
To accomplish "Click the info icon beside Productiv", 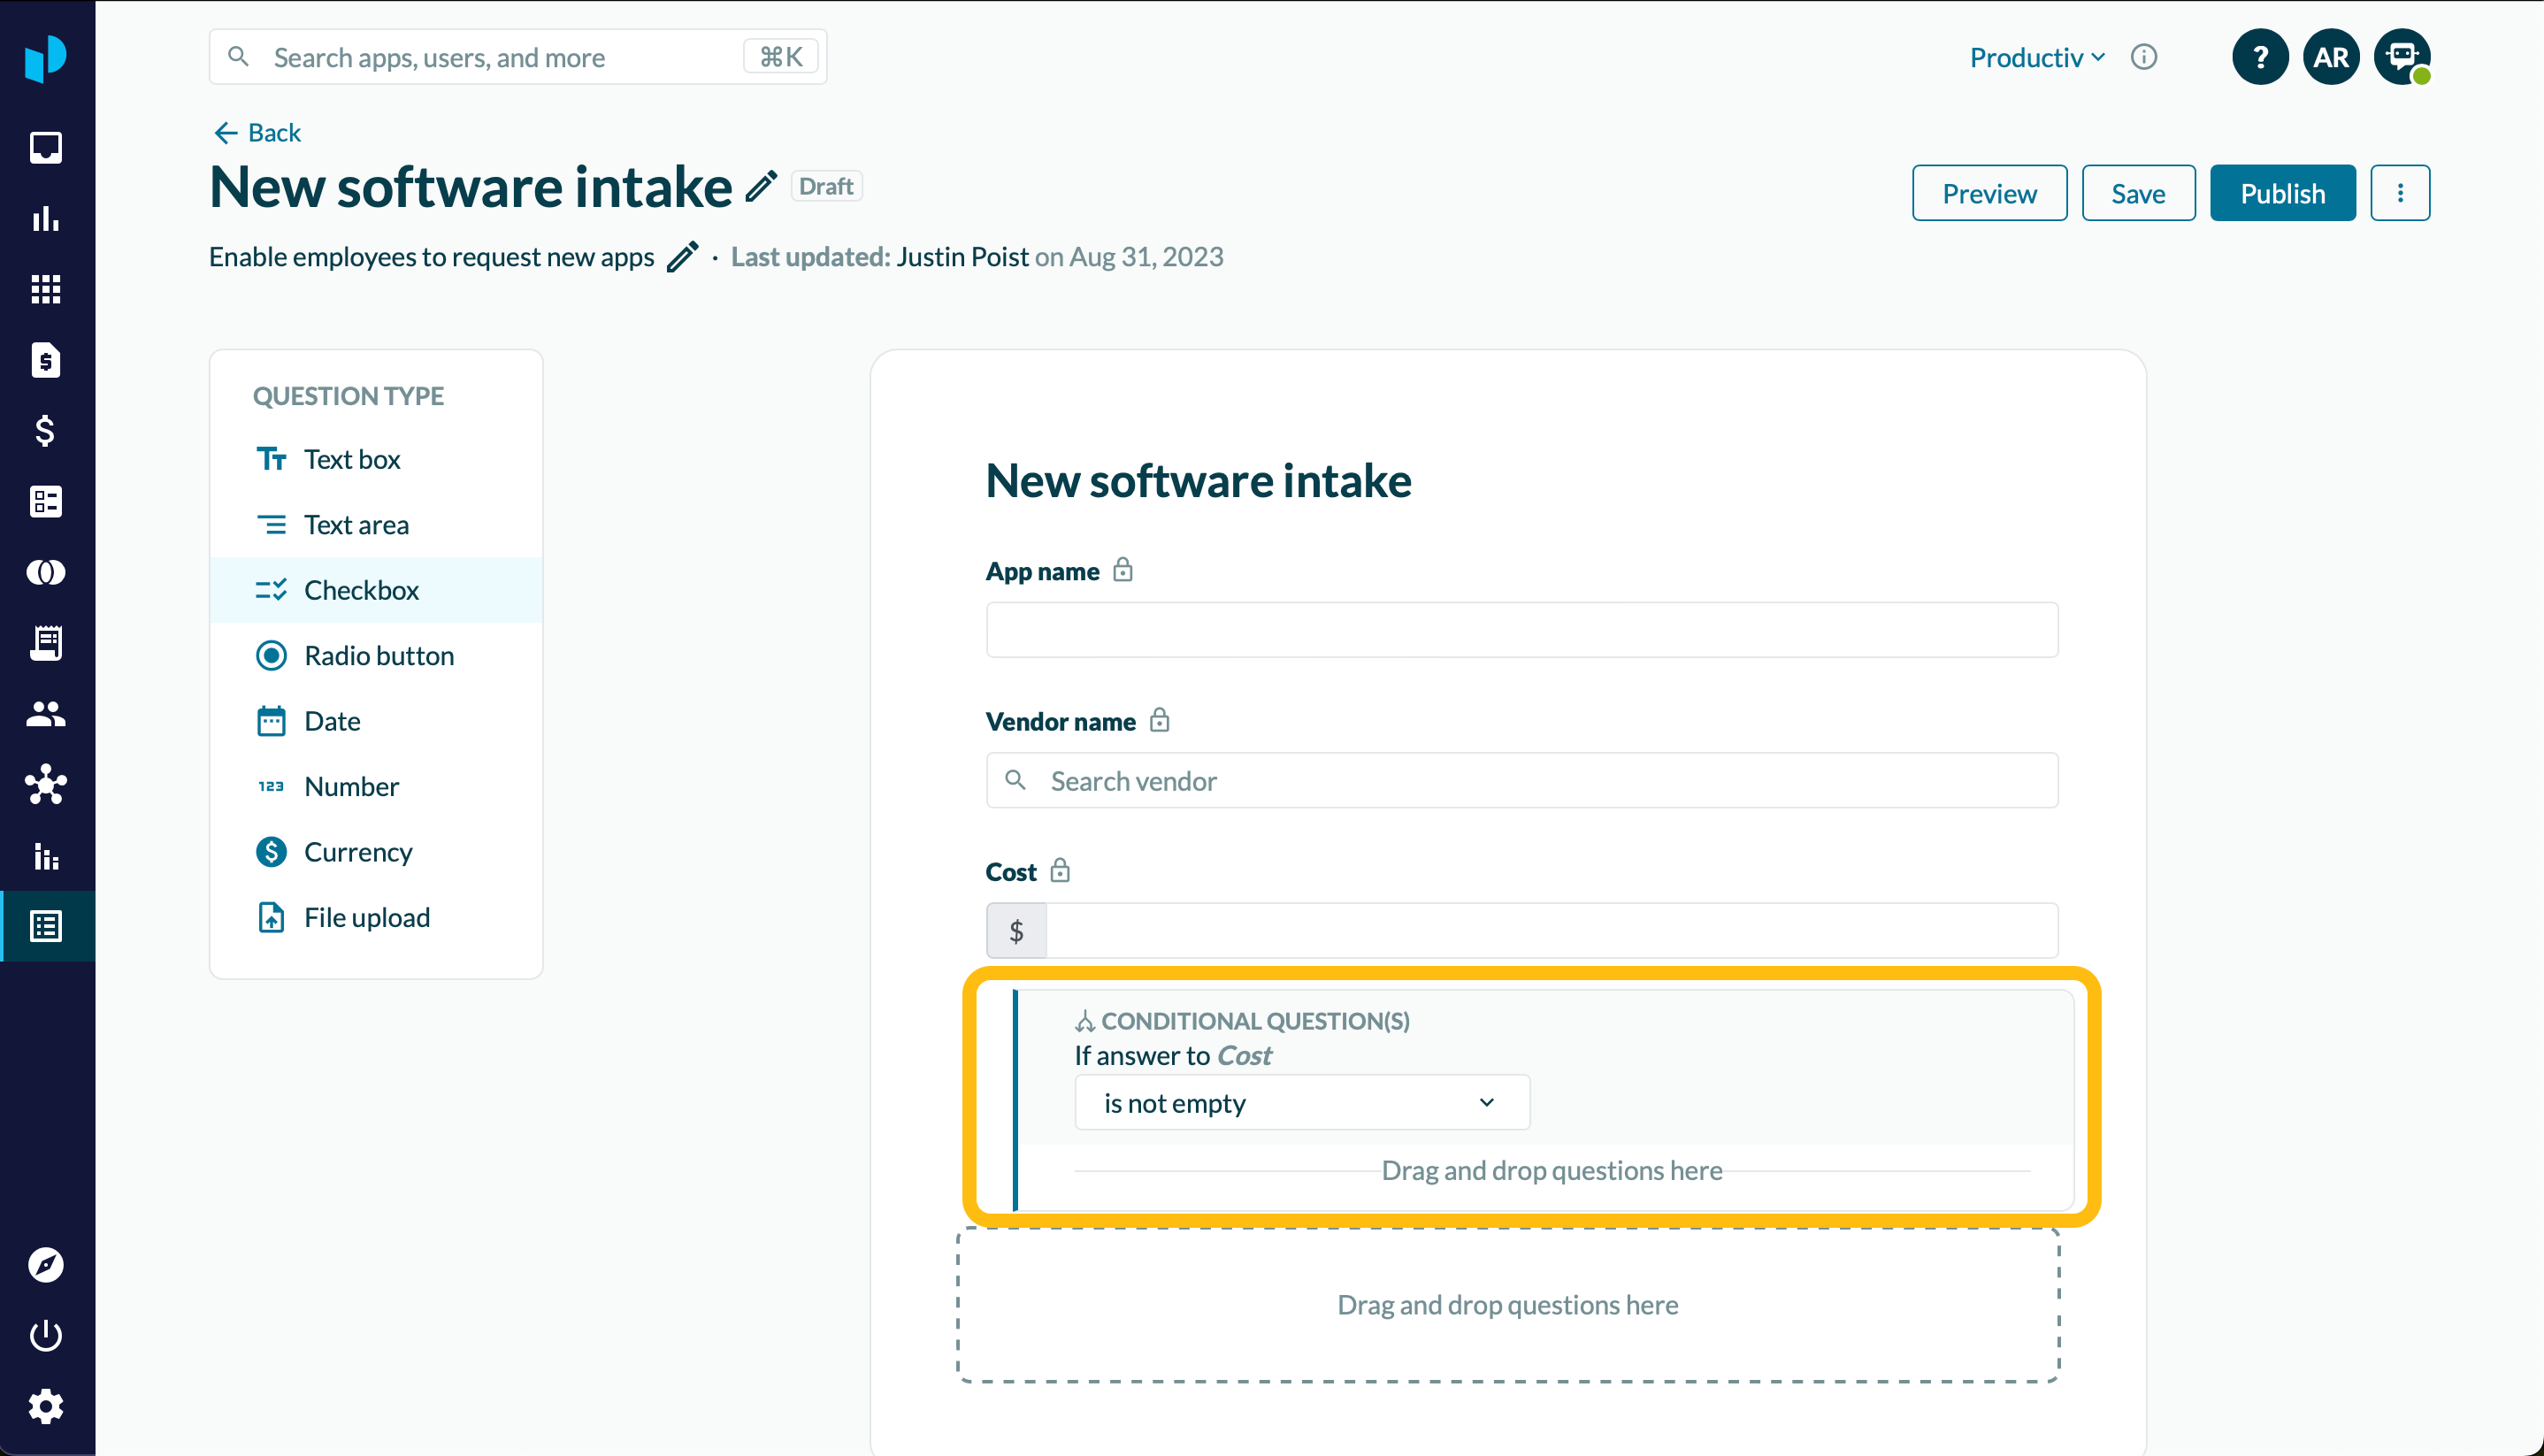I will [x=2144, y=57].
